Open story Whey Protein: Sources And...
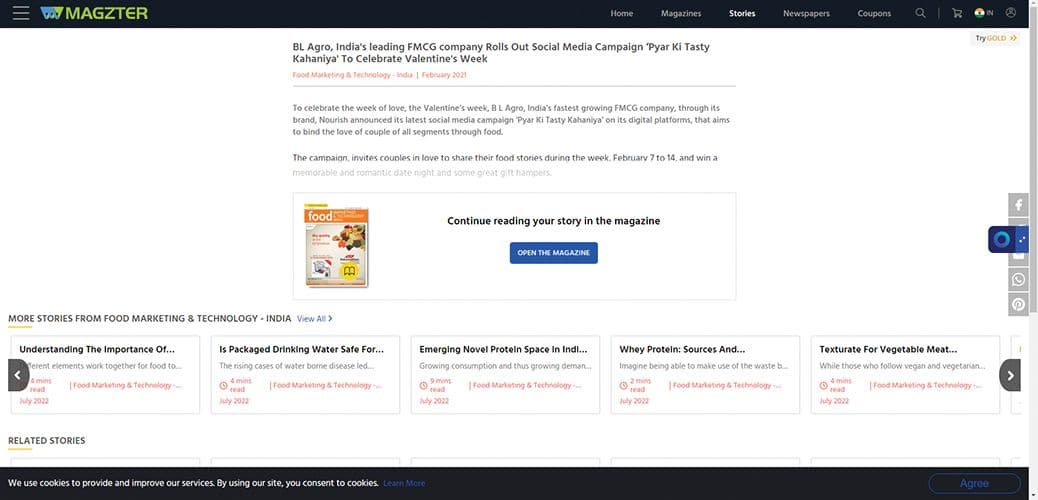The width and height of the screenshot is (1038, 500). [682, 349]
